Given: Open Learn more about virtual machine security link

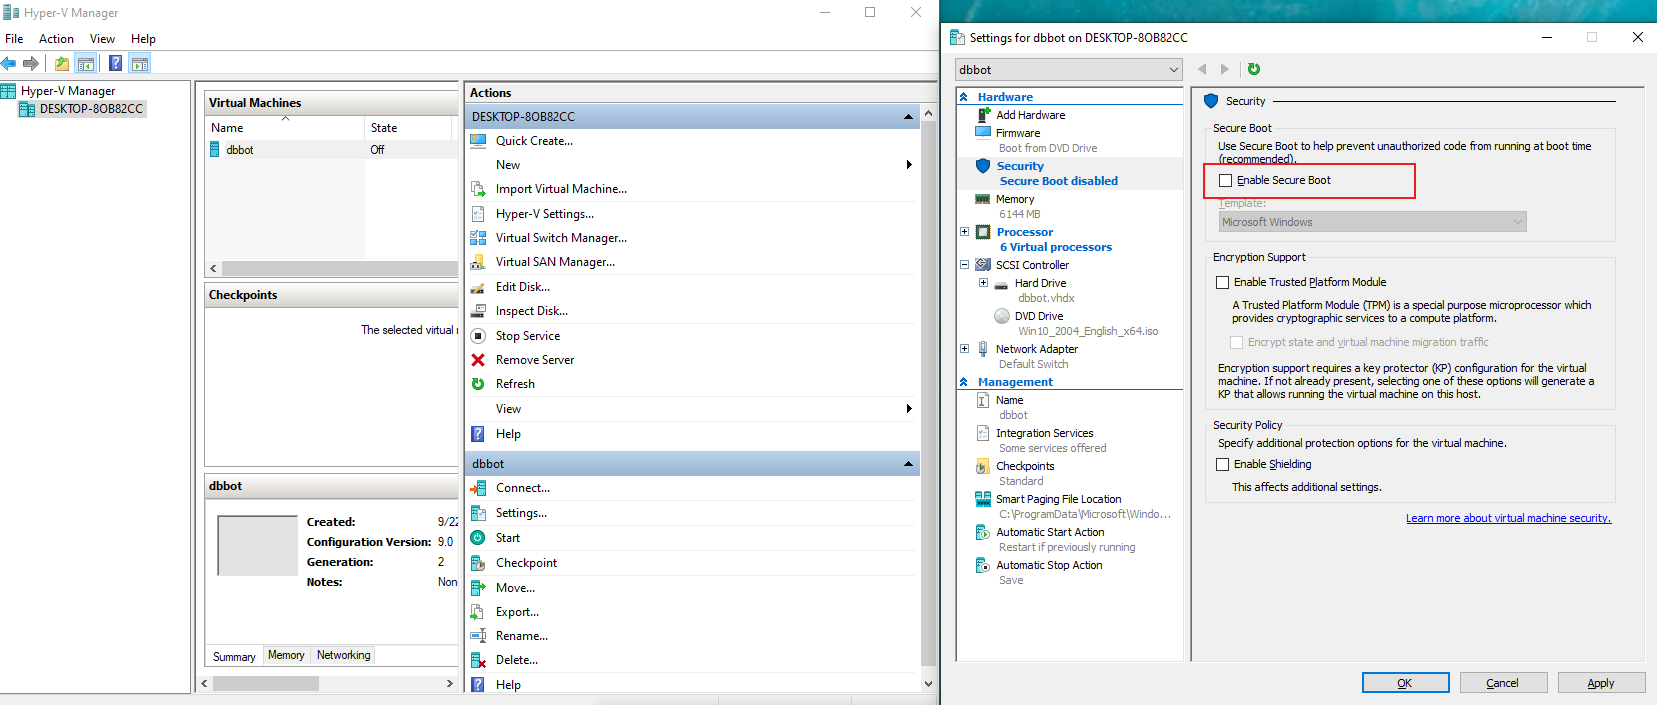Looking at the screenshot, I should coord(1508,518).
